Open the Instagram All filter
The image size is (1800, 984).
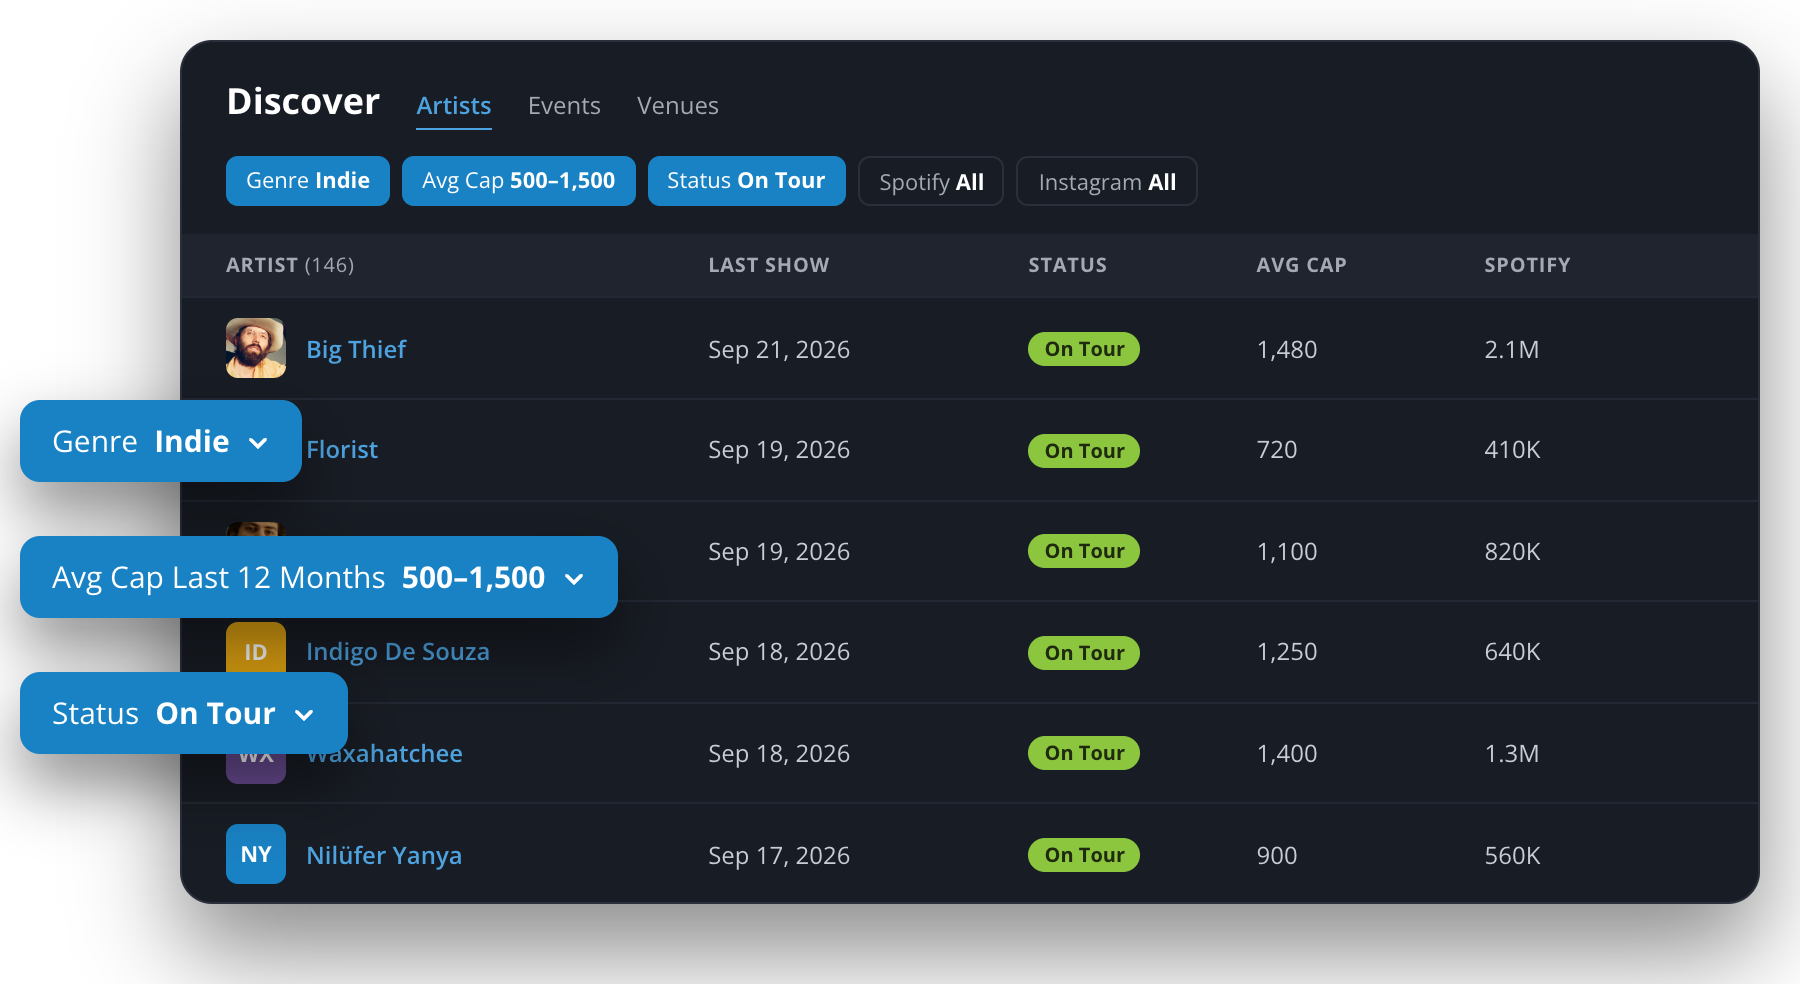(x=1107, y=181)
